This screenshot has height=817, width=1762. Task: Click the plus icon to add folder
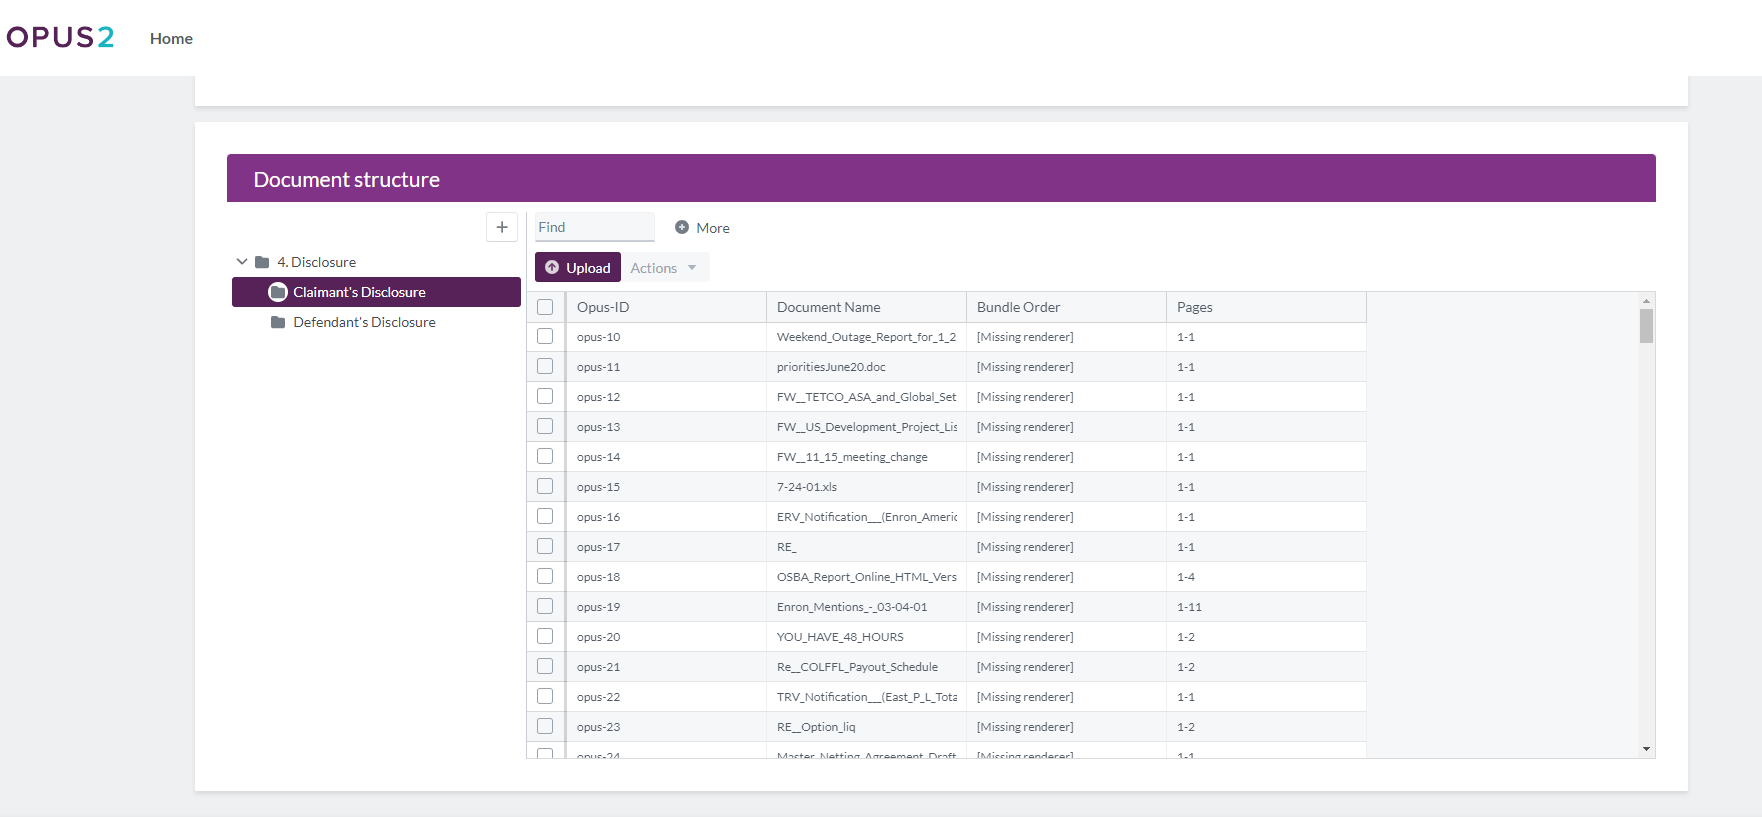coord(502,227)
